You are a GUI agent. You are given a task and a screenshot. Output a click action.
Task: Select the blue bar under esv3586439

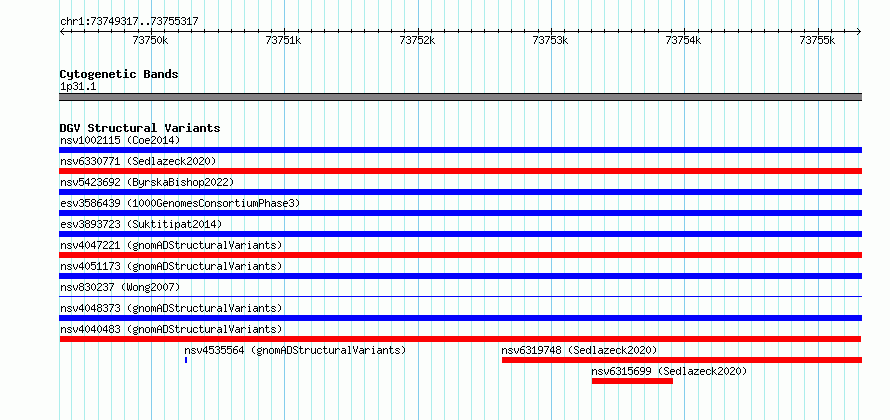460,213
